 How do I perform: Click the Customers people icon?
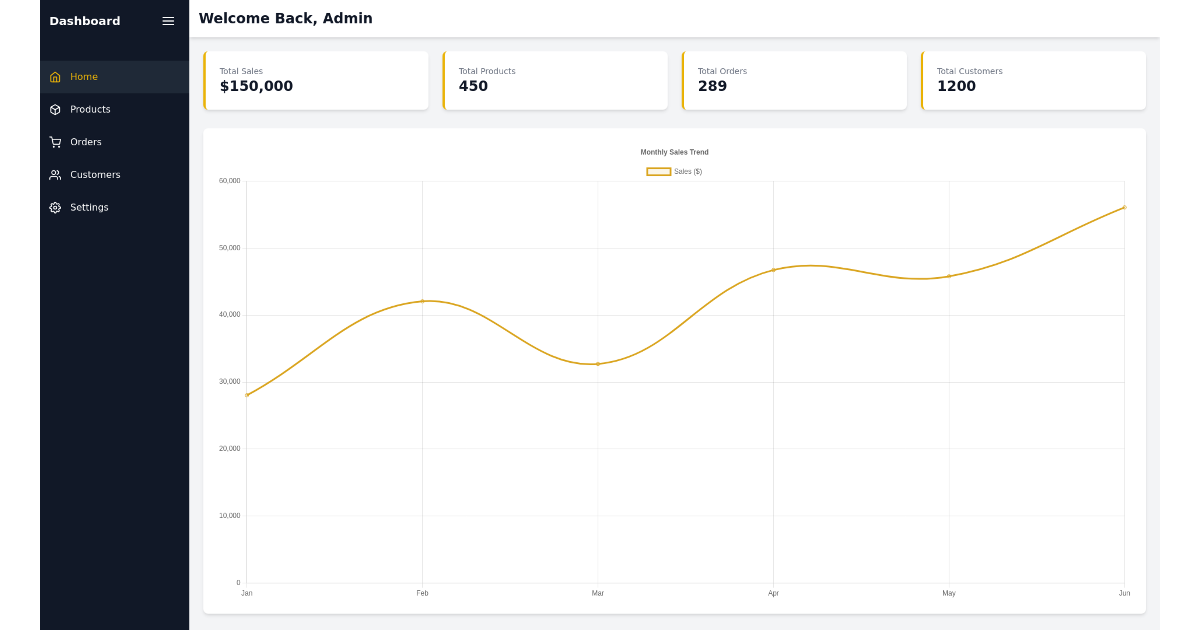[x=55, y=174]
